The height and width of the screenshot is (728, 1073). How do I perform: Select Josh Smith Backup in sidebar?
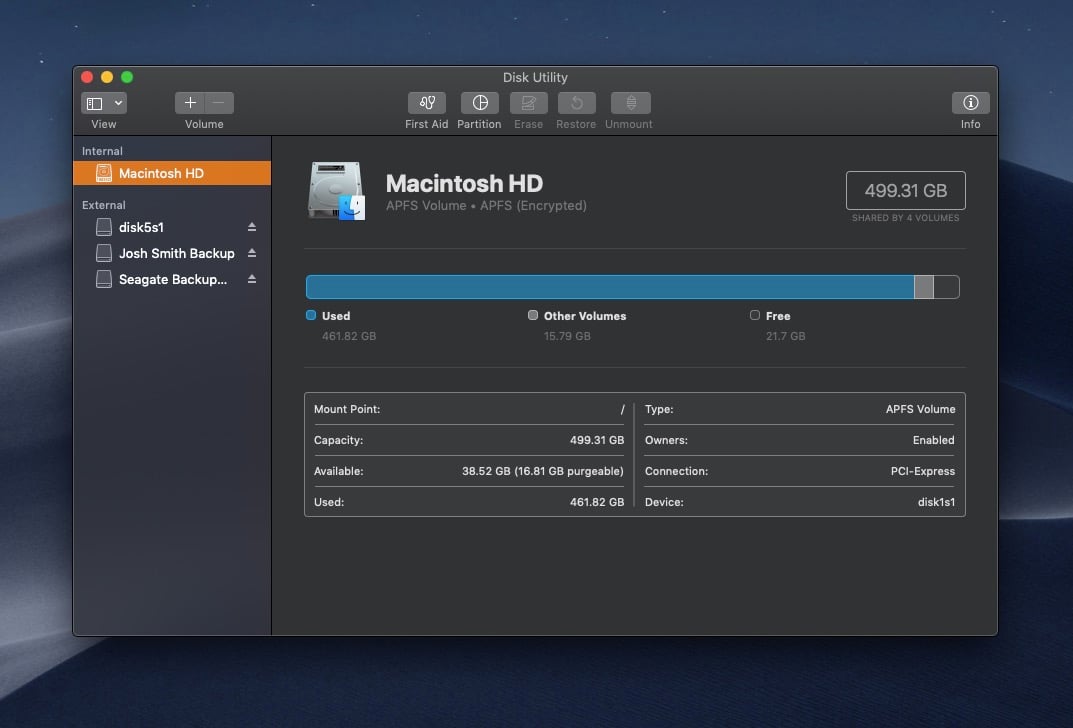point(172,253)
